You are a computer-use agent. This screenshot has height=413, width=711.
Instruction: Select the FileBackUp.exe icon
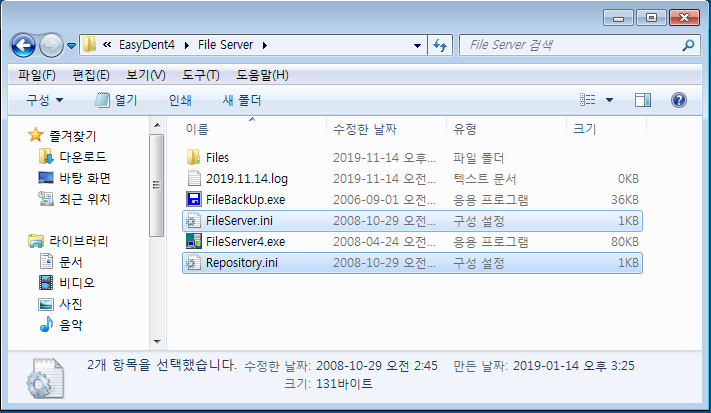[194, 199]
